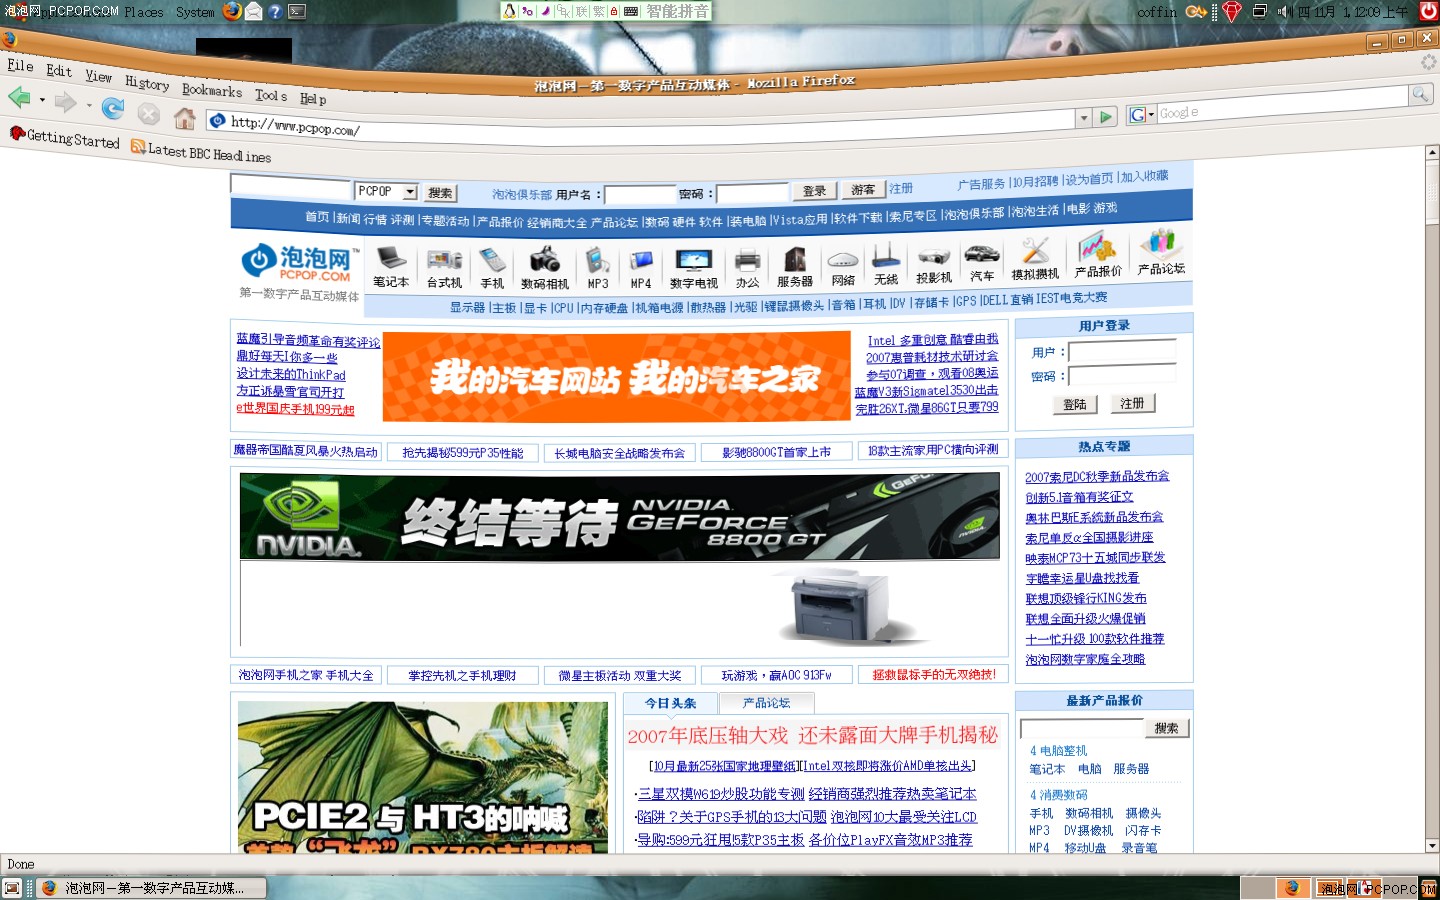Focus the 最新产品报价 search field
1440x900 pixels.
[1081, 728]
